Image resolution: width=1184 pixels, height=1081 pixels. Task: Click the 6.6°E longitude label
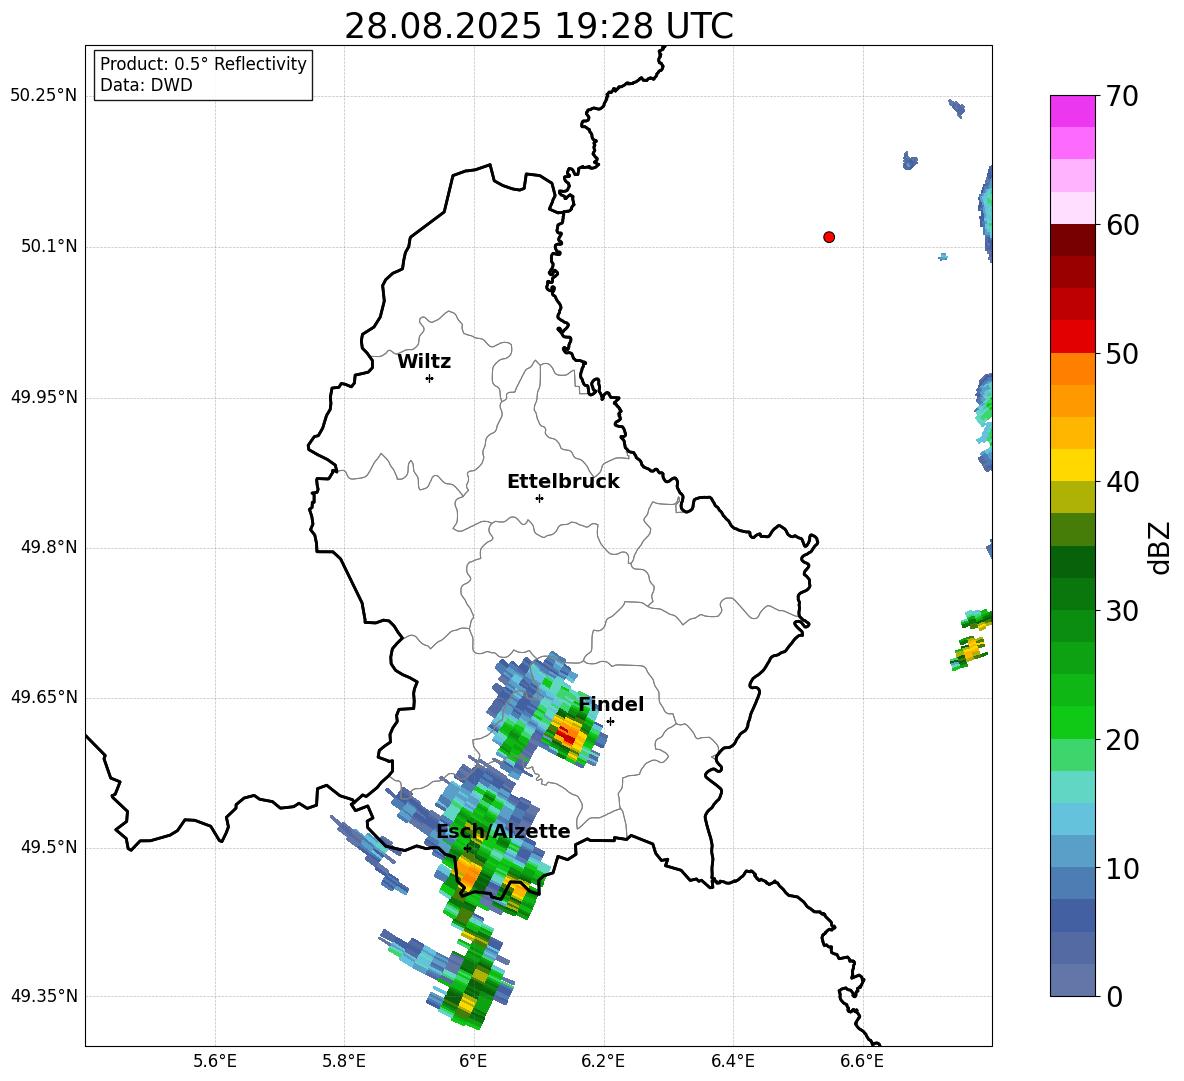point(862,1062)
